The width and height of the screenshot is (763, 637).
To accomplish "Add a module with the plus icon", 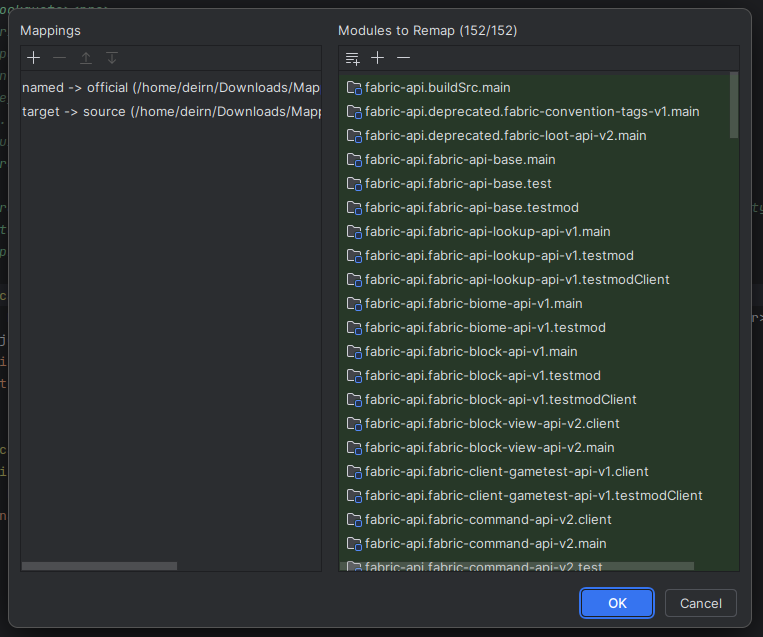I will [x=378, y=58].
